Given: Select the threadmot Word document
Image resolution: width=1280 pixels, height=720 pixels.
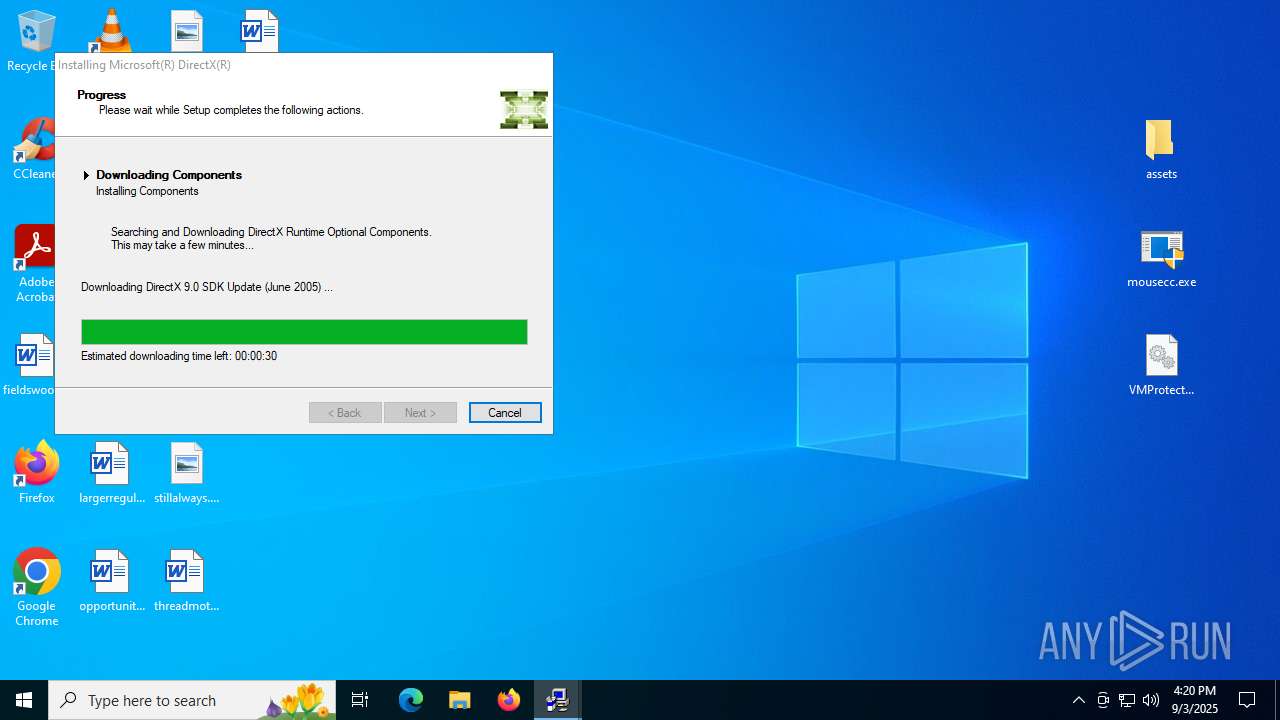Looking at the screenshot, I should (186, 581).
